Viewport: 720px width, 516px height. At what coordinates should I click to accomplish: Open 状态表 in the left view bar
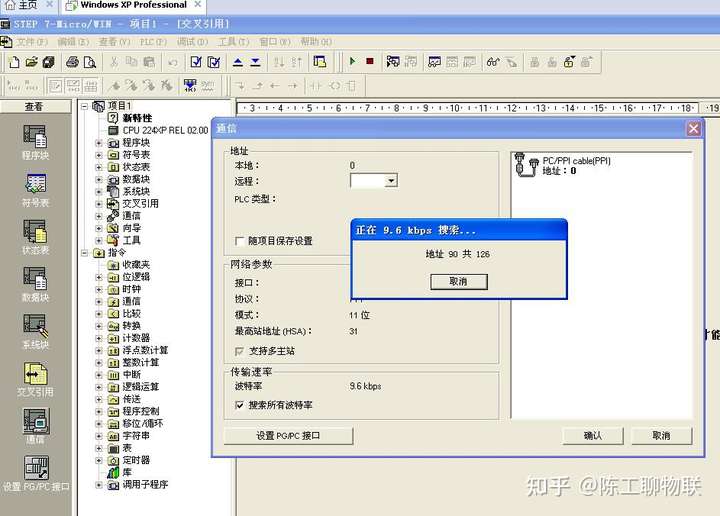pyautogui.click(x=35, y=237)
